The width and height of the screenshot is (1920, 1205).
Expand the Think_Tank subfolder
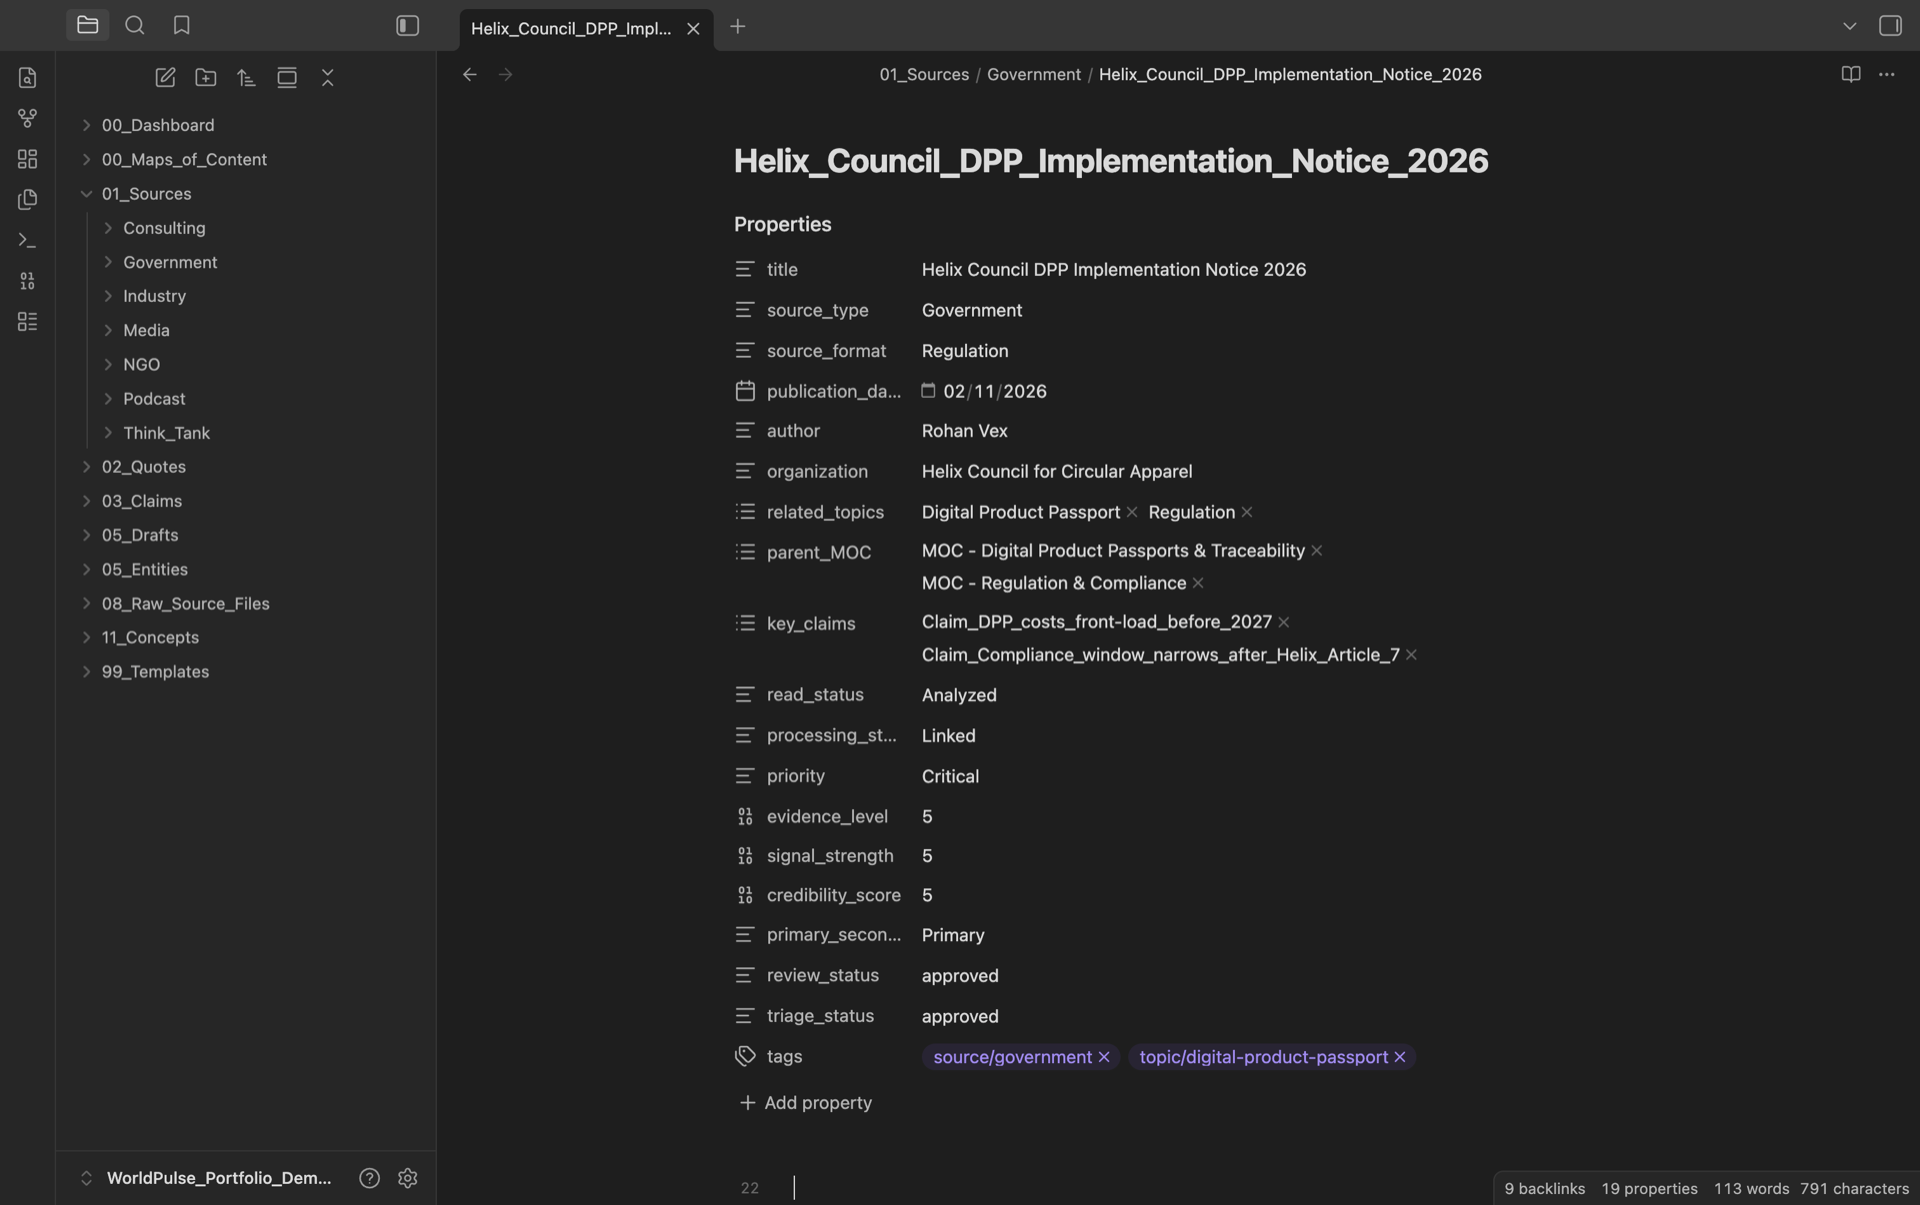108,433
